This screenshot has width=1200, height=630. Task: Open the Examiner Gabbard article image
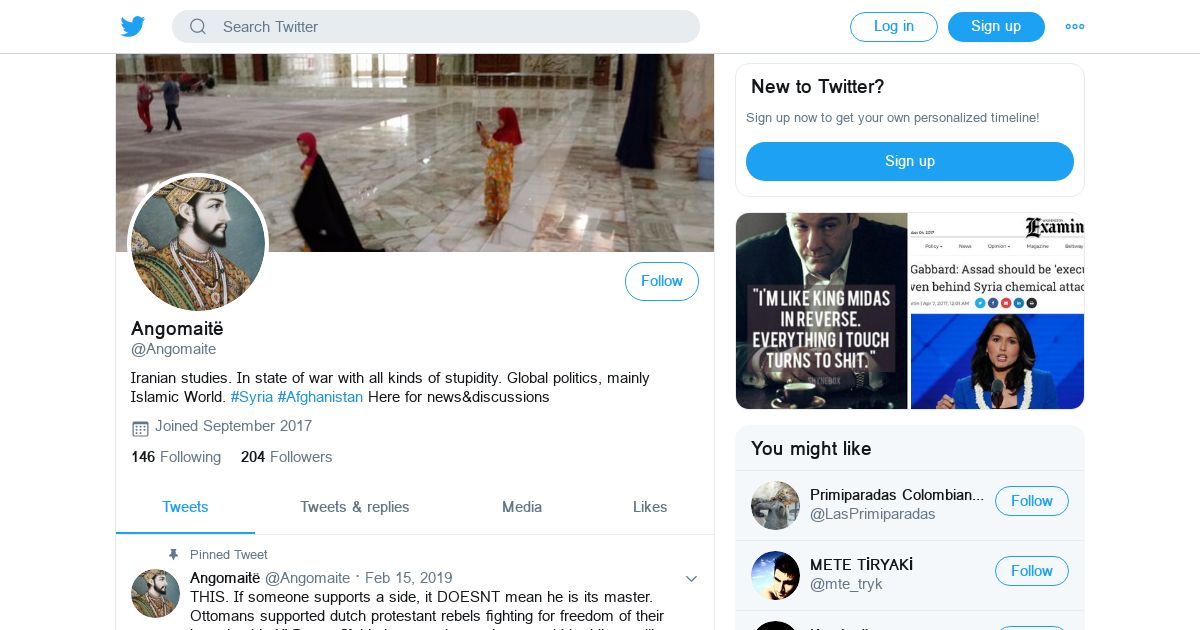point(997,311)
